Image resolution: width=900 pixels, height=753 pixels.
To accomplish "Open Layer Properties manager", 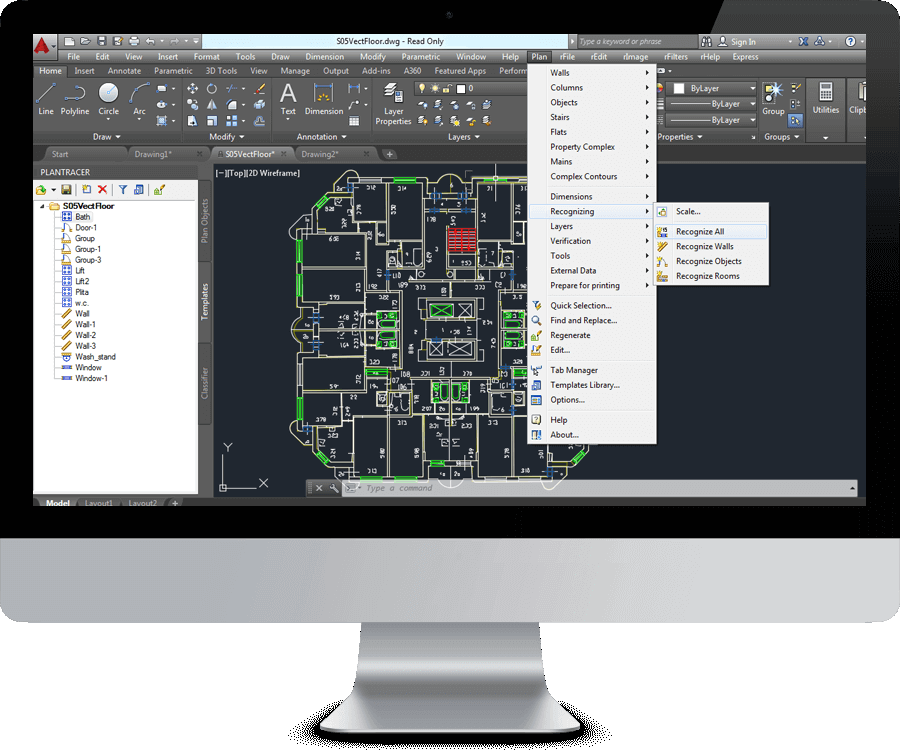I will [x=393, y=104].
